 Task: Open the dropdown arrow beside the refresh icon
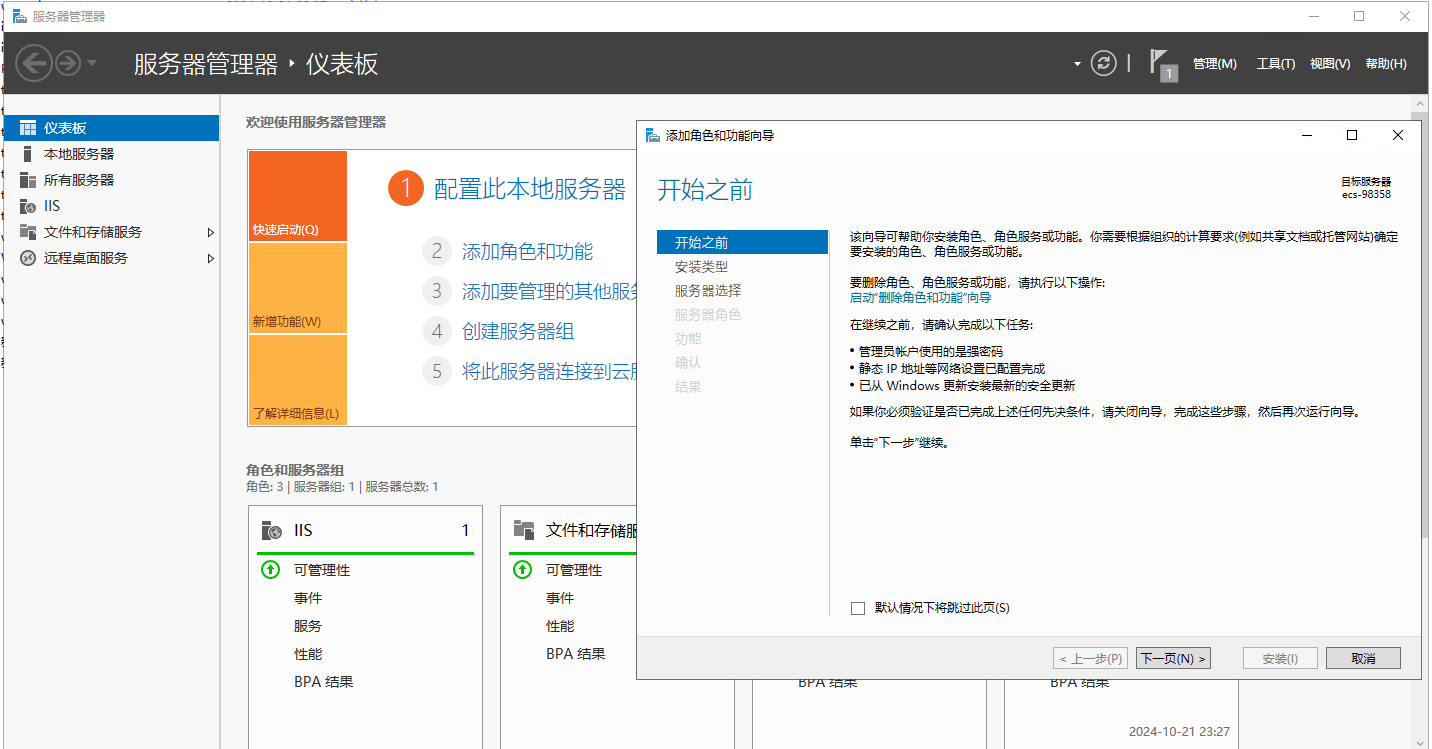tap(1079, 63)
